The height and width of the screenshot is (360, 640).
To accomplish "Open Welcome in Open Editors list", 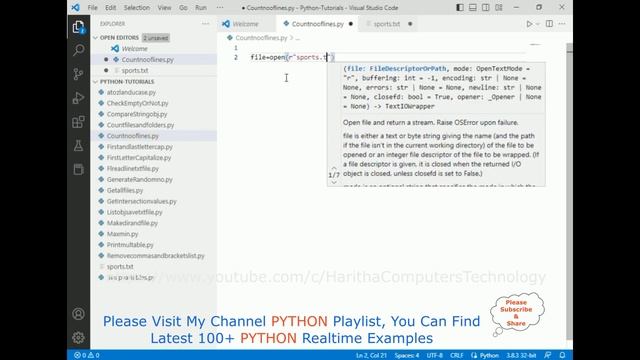I will point(134,49).
